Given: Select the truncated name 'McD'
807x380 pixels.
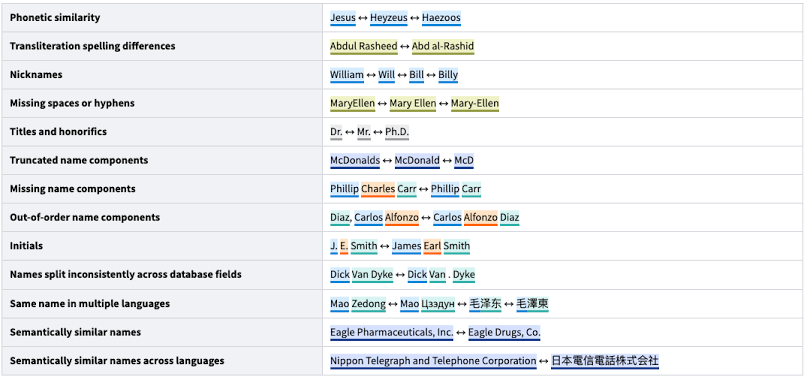Looking at the screenshot, I should (x=464, y=161).
